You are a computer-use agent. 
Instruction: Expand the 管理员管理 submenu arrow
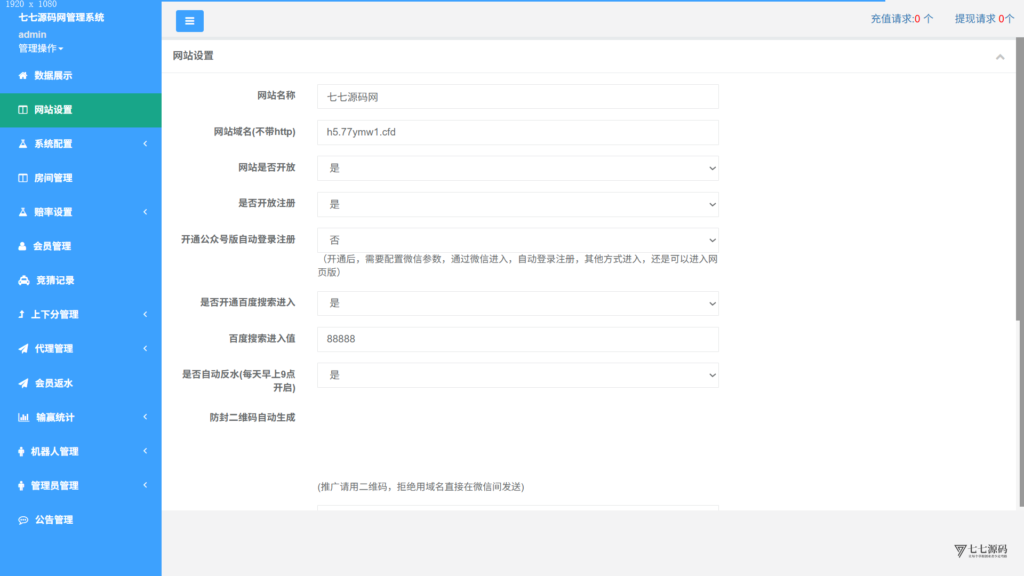[145, 485]
